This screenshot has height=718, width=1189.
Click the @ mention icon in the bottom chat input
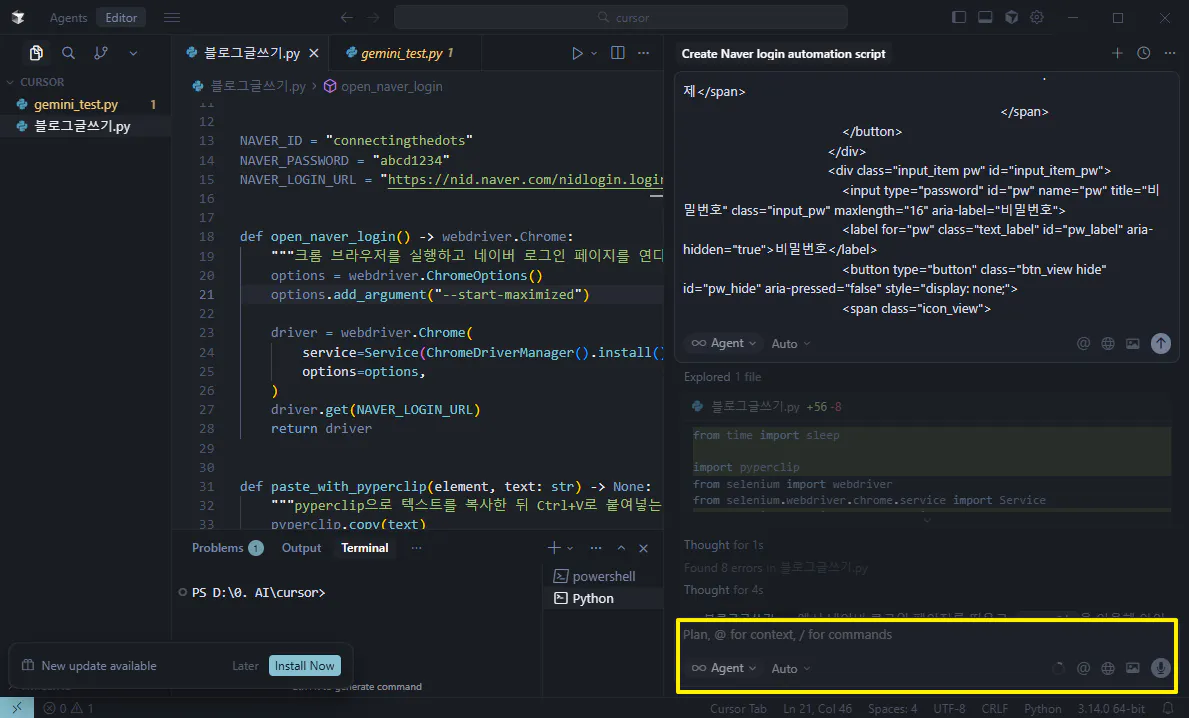coord(1084,668)
